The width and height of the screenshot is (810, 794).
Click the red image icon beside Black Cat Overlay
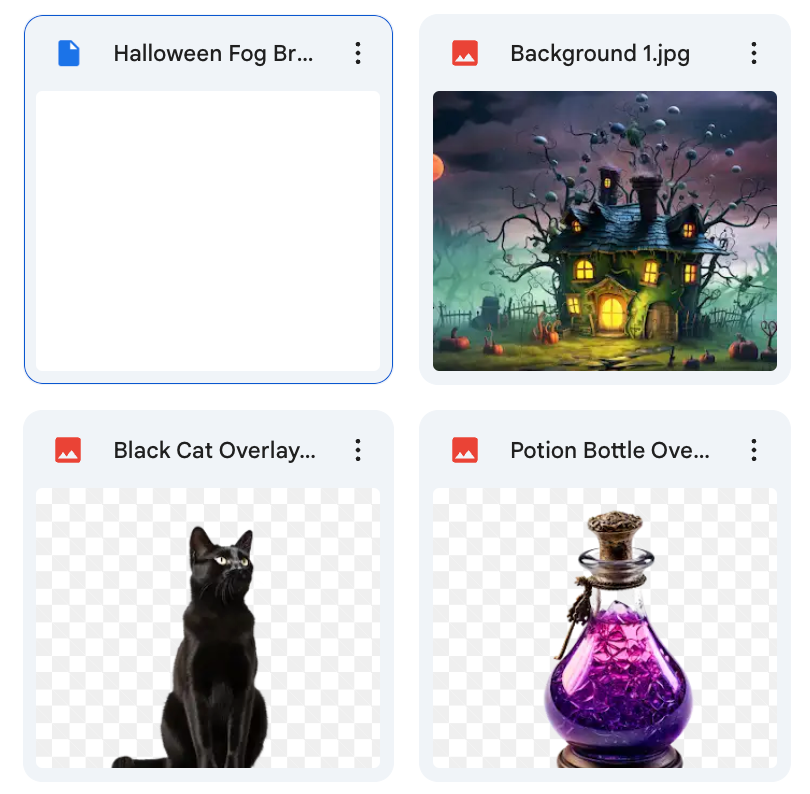coord(68,450)
